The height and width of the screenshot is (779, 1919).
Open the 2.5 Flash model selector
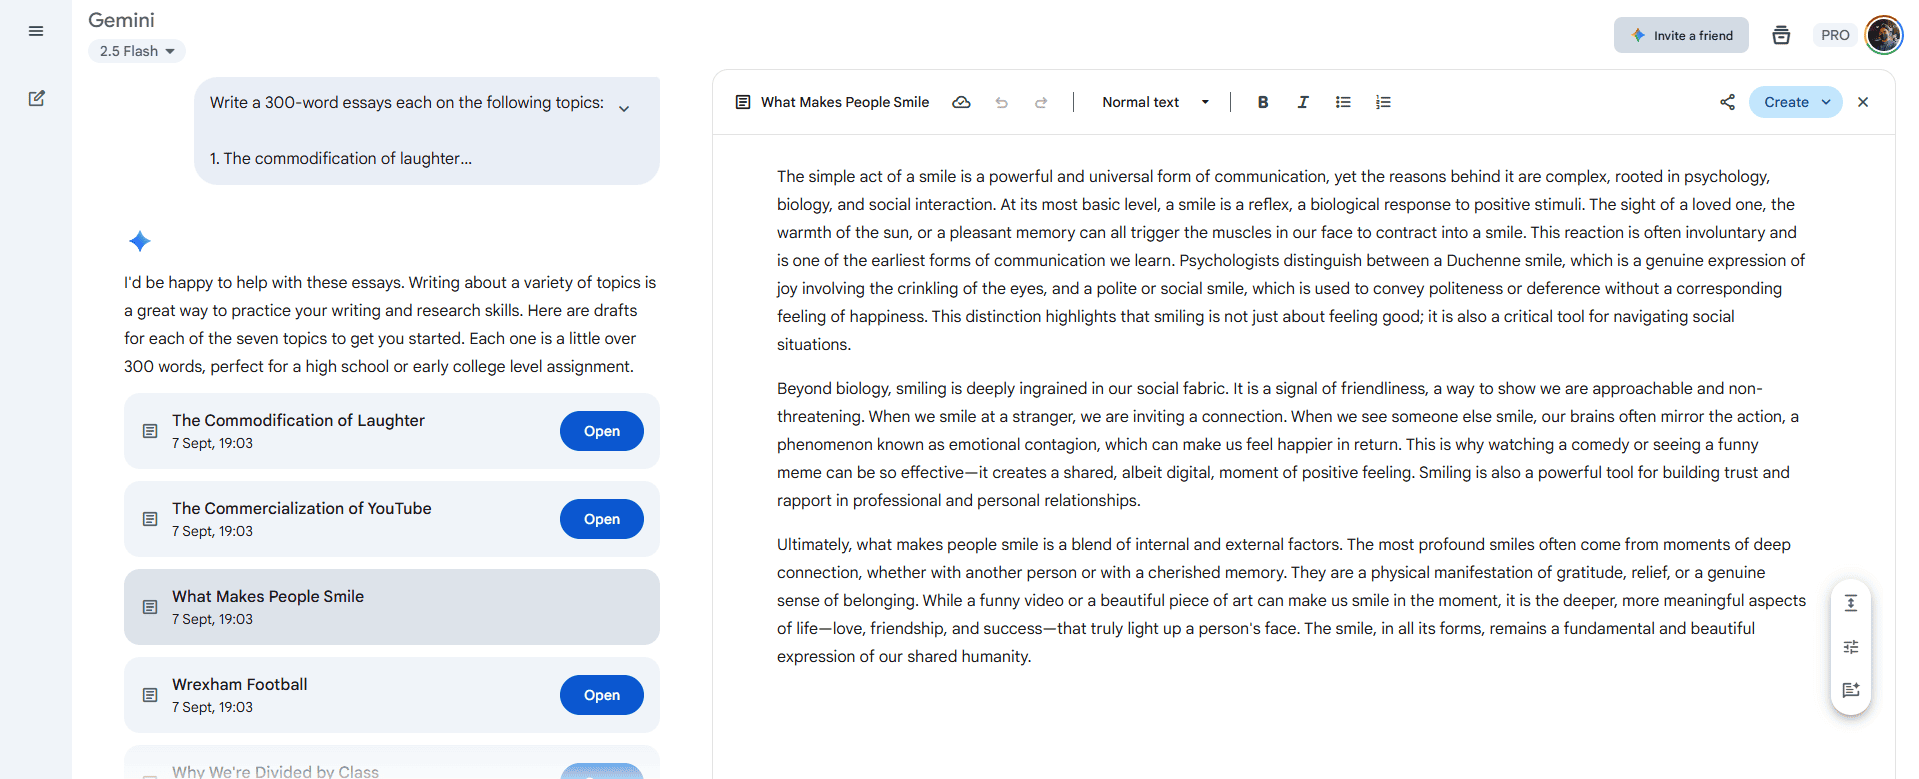[x=137, y=51]
